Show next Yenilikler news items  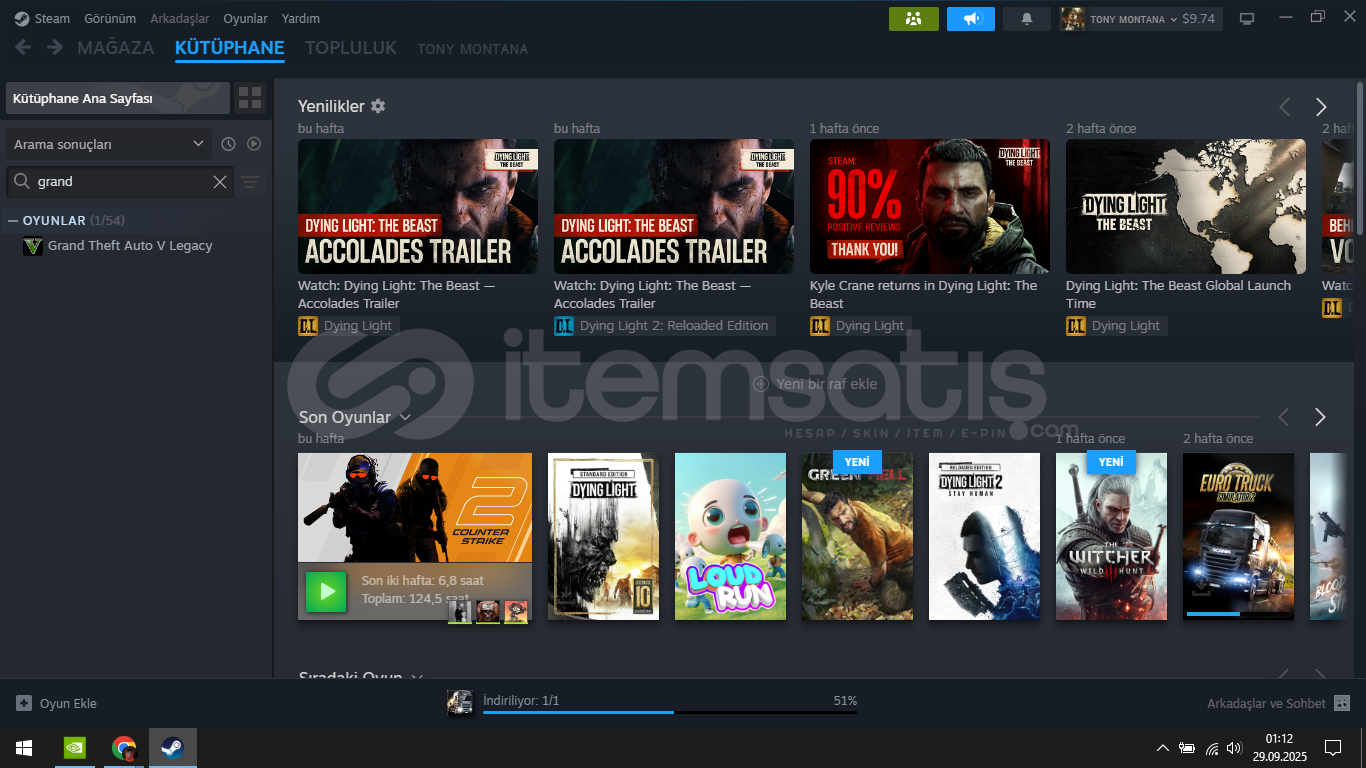[1321, 107]
